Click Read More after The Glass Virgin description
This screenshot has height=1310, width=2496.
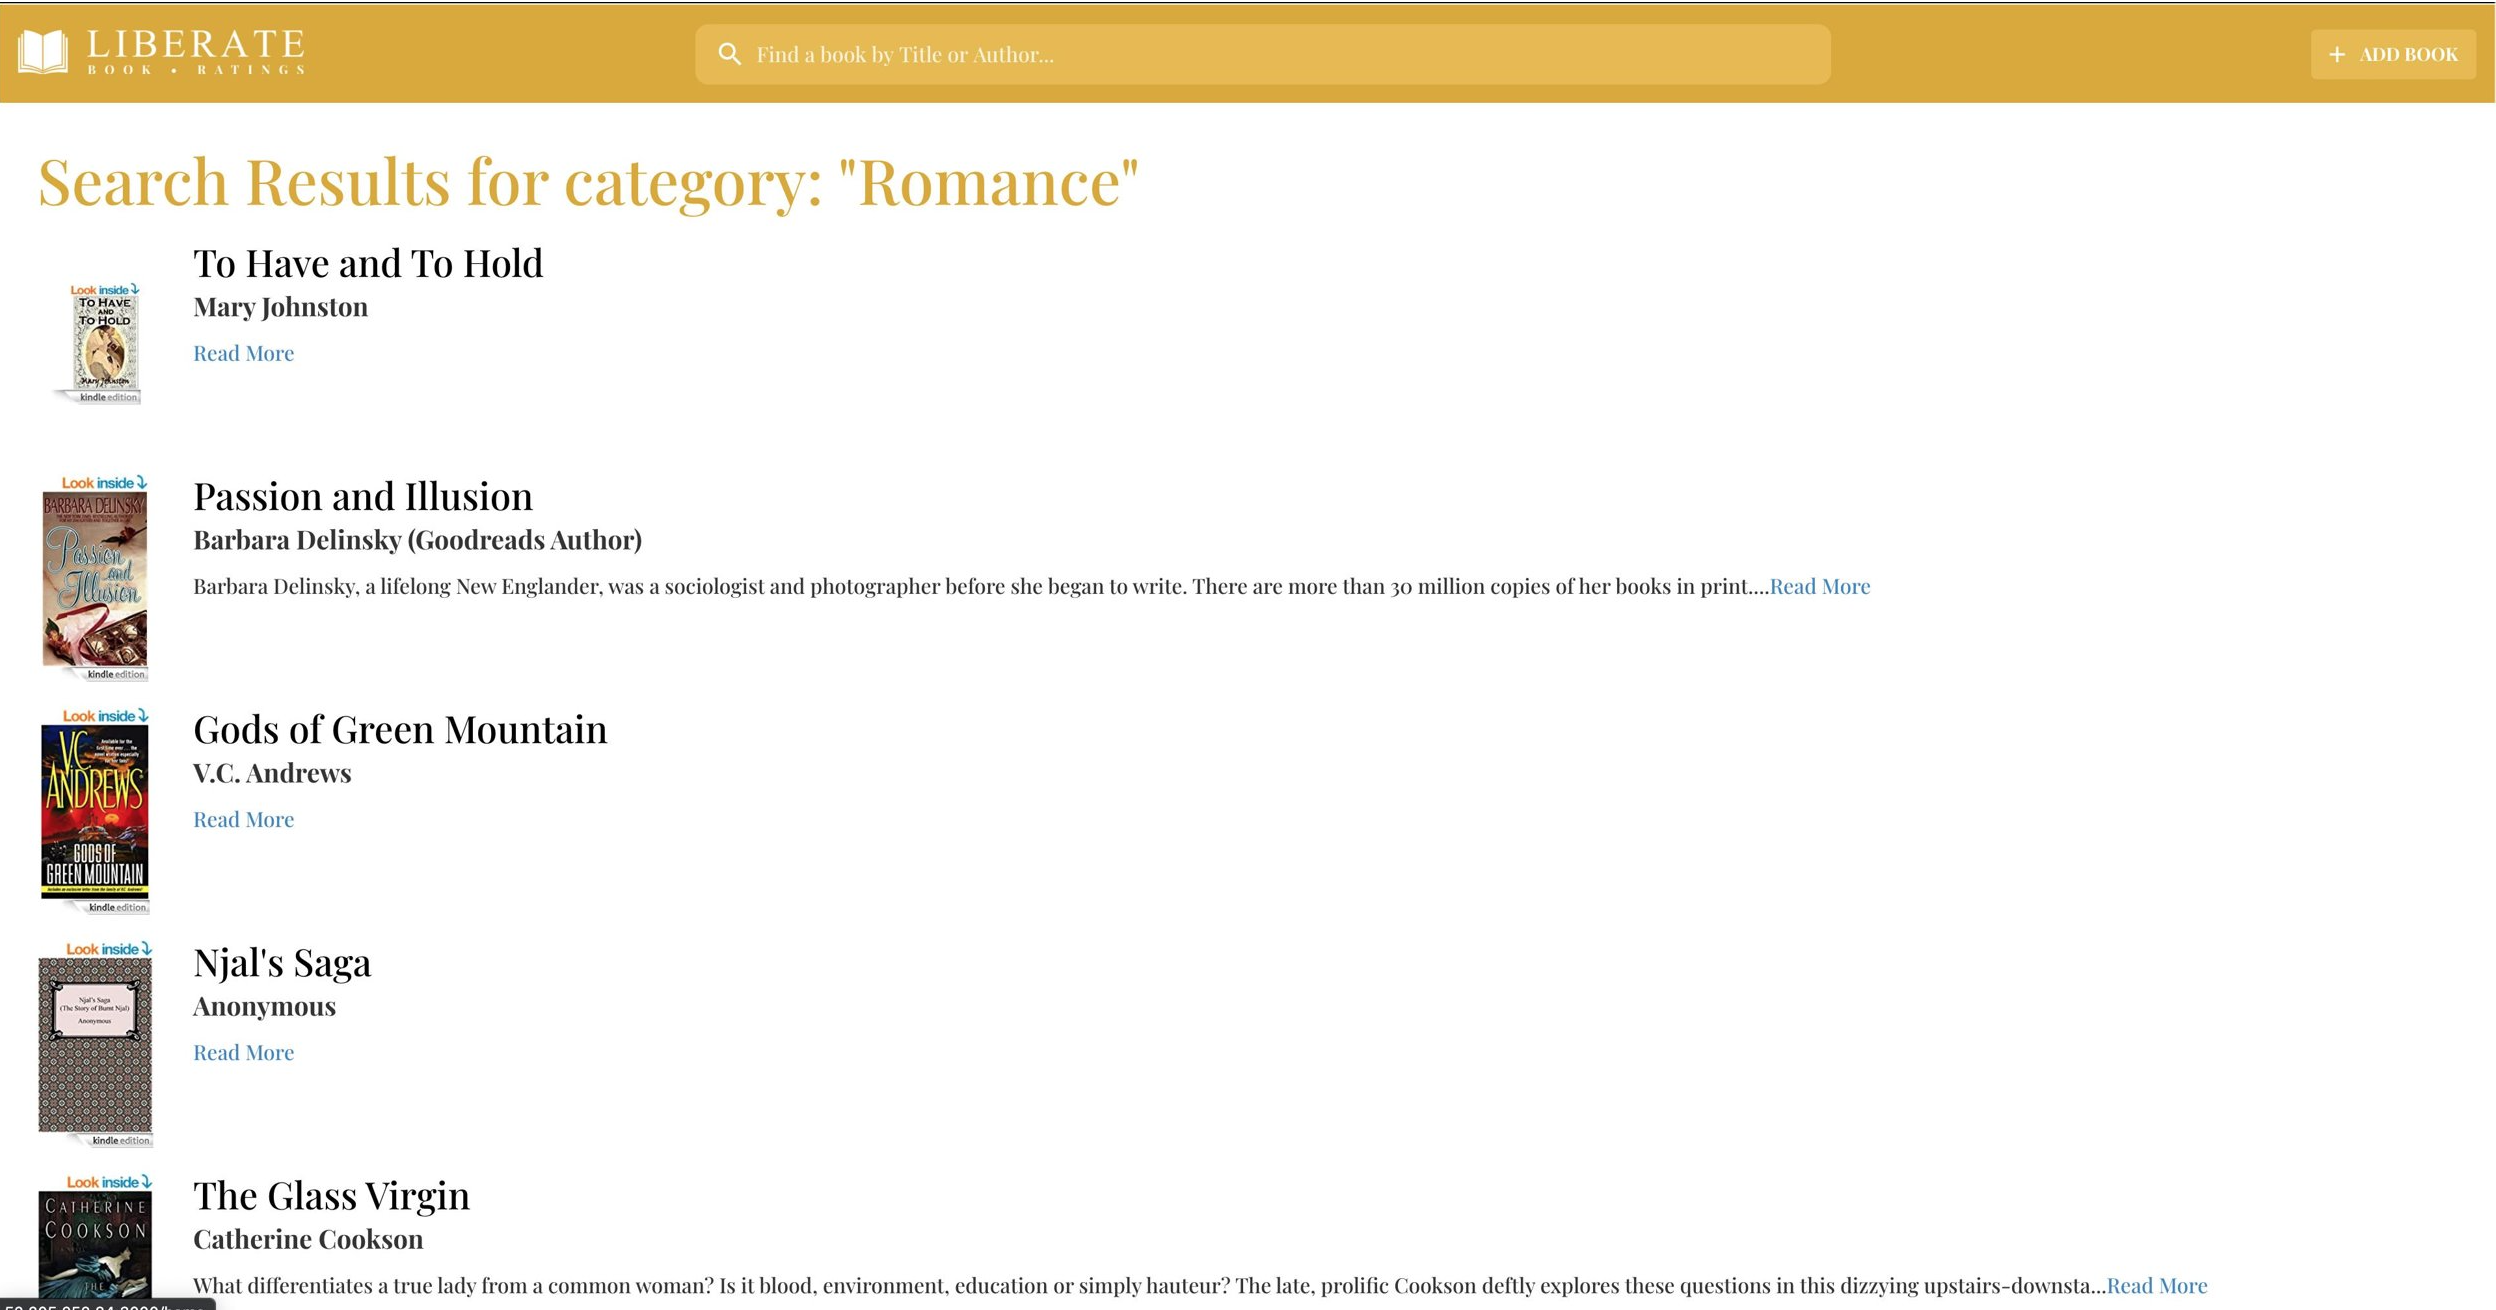(x=2156, y=1285)
